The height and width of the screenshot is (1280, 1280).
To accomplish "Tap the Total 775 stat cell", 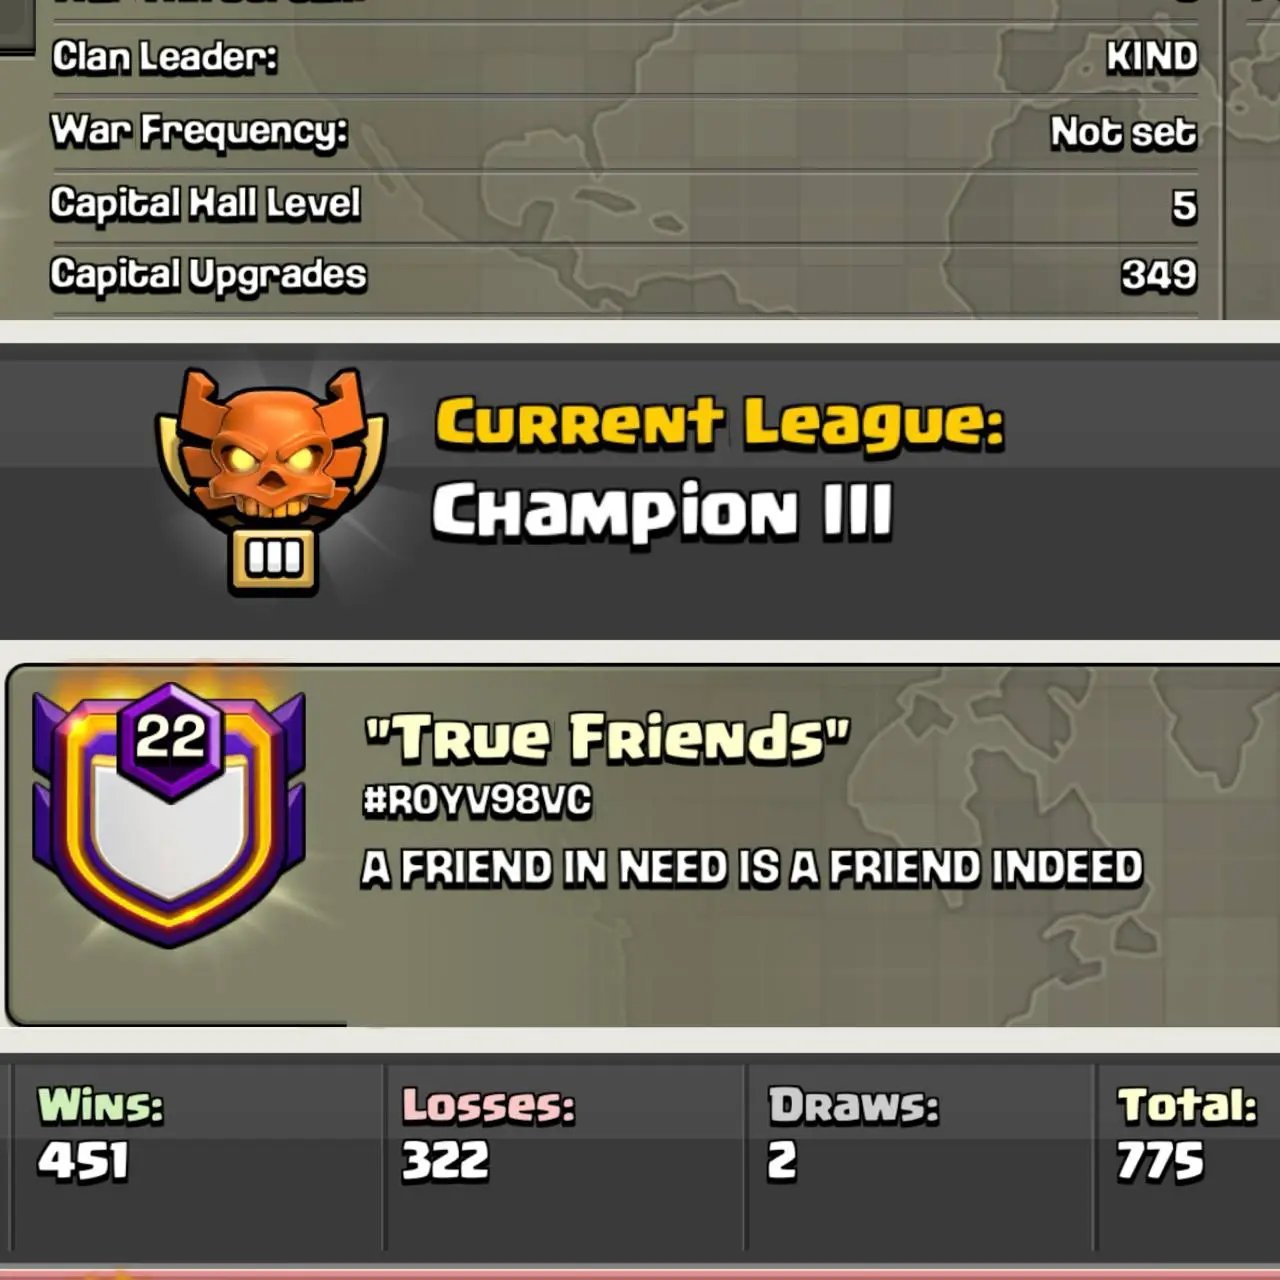I will (1189, 1156).
